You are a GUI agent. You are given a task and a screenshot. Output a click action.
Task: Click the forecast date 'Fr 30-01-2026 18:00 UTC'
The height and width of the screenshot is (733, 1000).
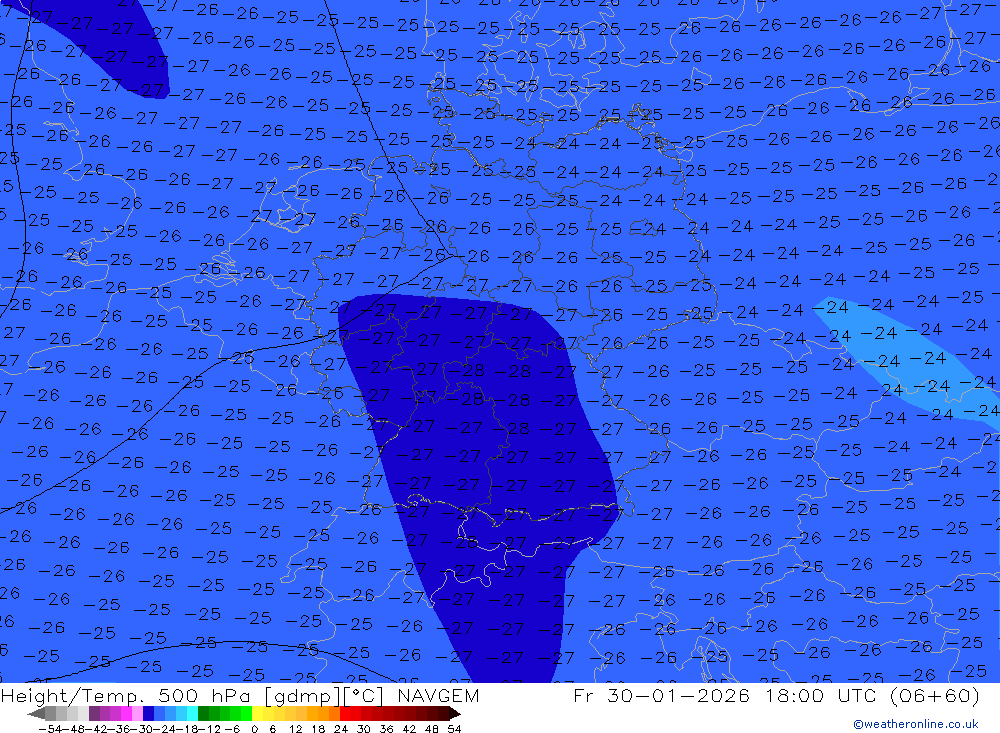pyautogui.click(x=725, y=695)
